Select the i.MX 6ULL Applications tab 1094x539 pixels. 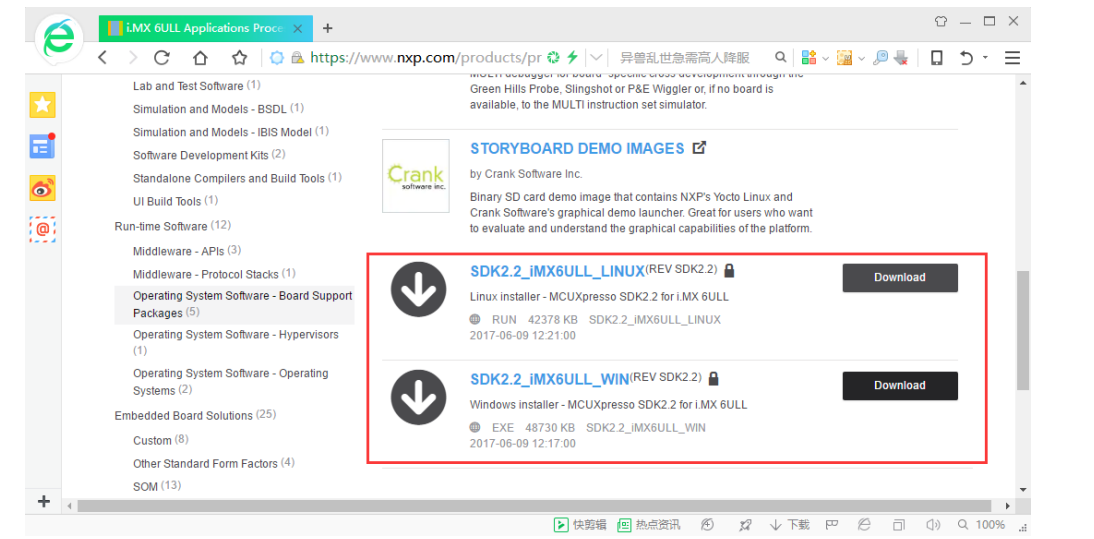206,28
